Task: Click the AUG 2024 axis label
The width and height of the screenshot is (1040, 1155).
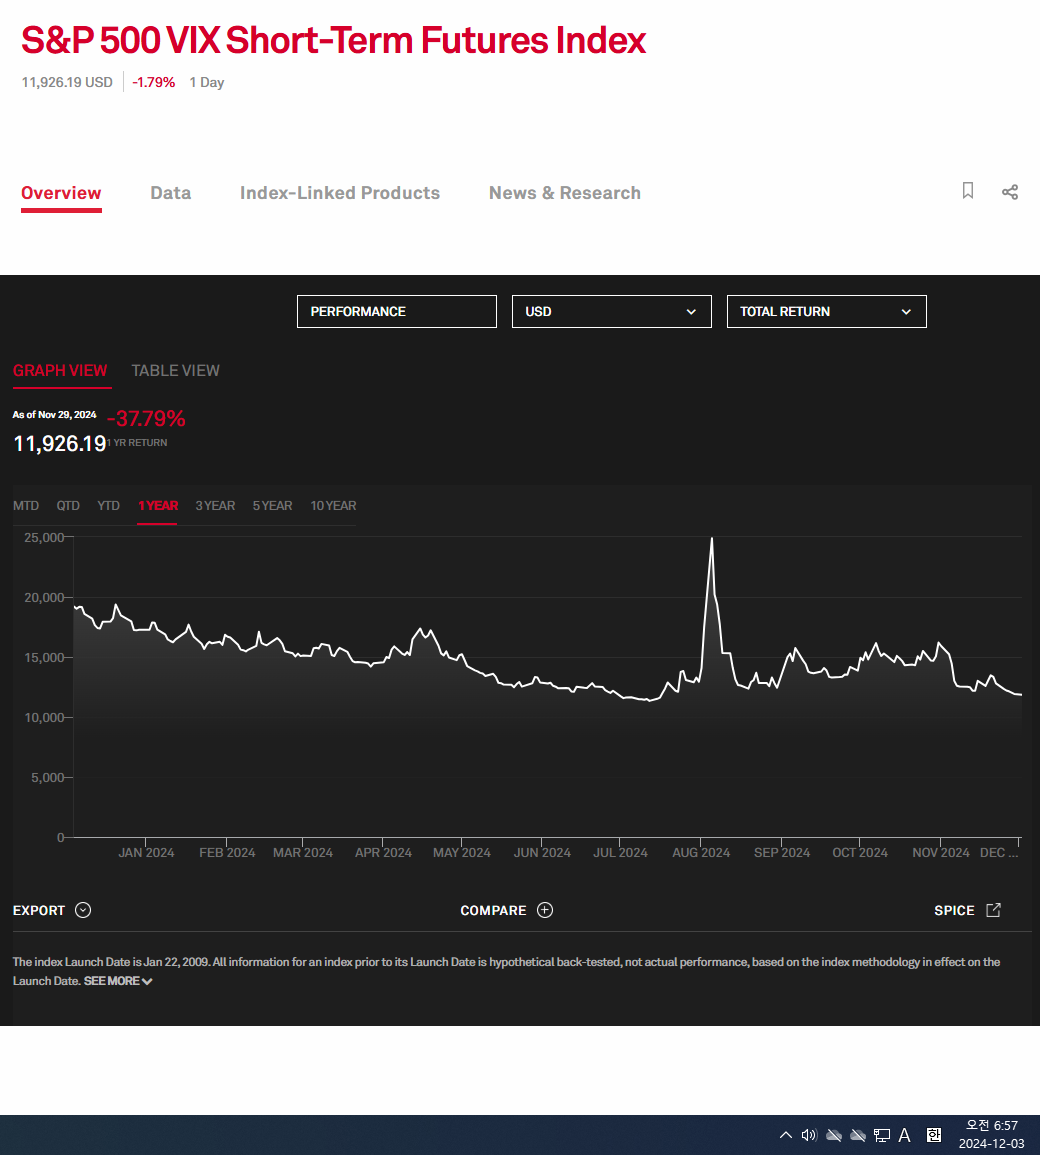Action: click(x=701, y=852)
